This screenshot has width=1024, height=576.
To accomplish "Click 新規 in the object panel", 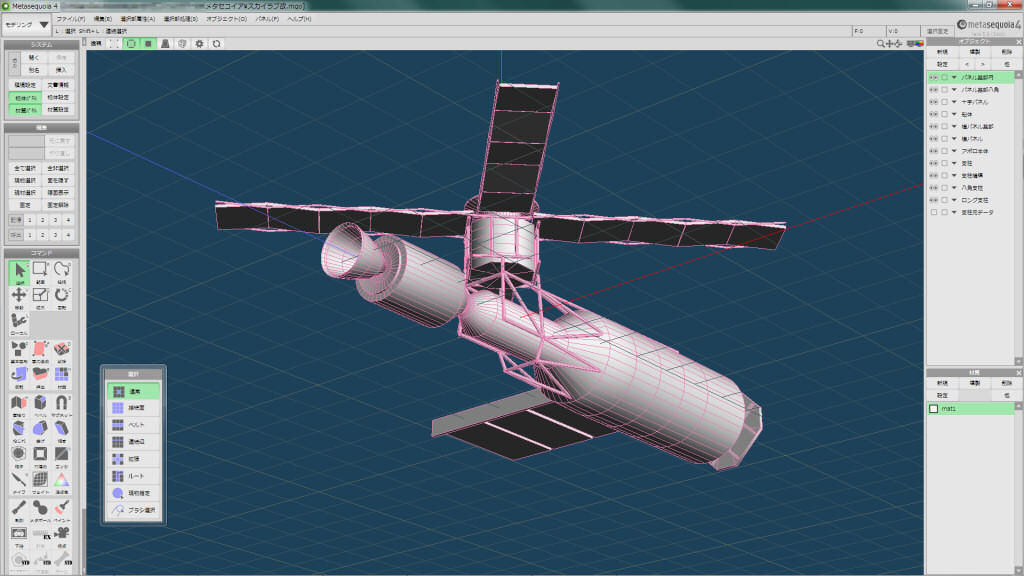I will point(942,52).
